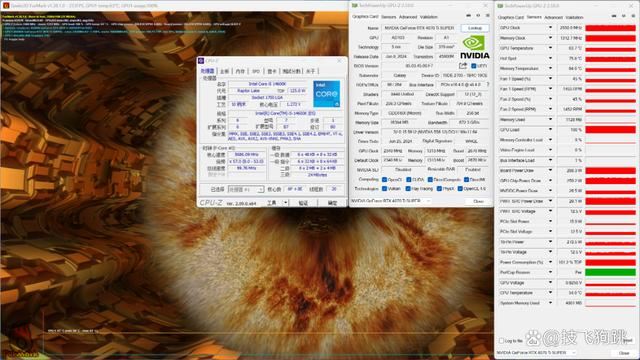Image resolution: width=640 pixels, height=360 pixels.
Task: Toggle the CUDA checkbox
Action: 408,180
